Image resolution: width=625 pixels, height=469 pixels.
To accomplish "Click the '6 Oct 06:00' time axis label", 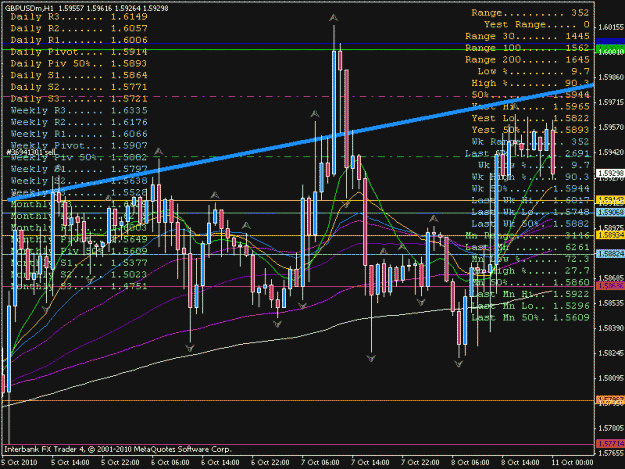I will [170, 463].
